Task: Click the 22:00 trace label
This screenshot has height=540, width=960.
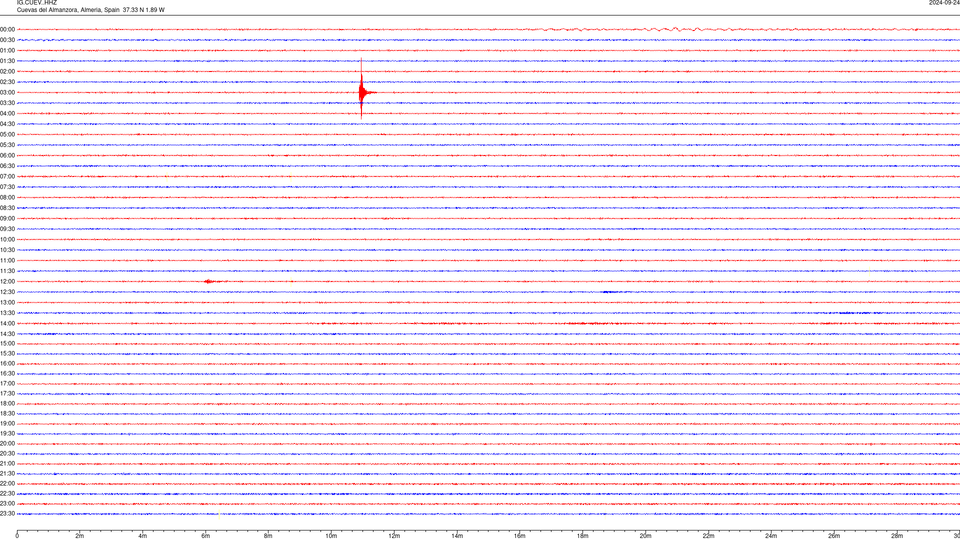Action: coord(7,484)
